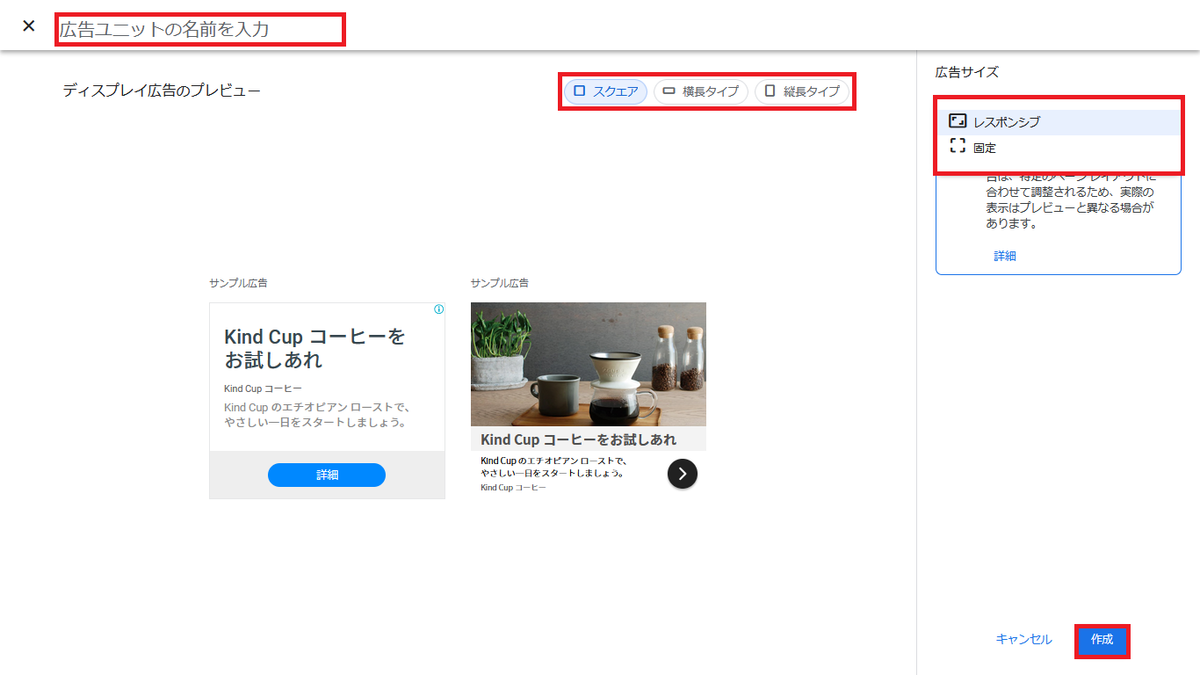Image resolution: width=1200 pixels, height=675 pixels.
Task: Open the 詳細 link in size panel
Action: pos(1005,256)
